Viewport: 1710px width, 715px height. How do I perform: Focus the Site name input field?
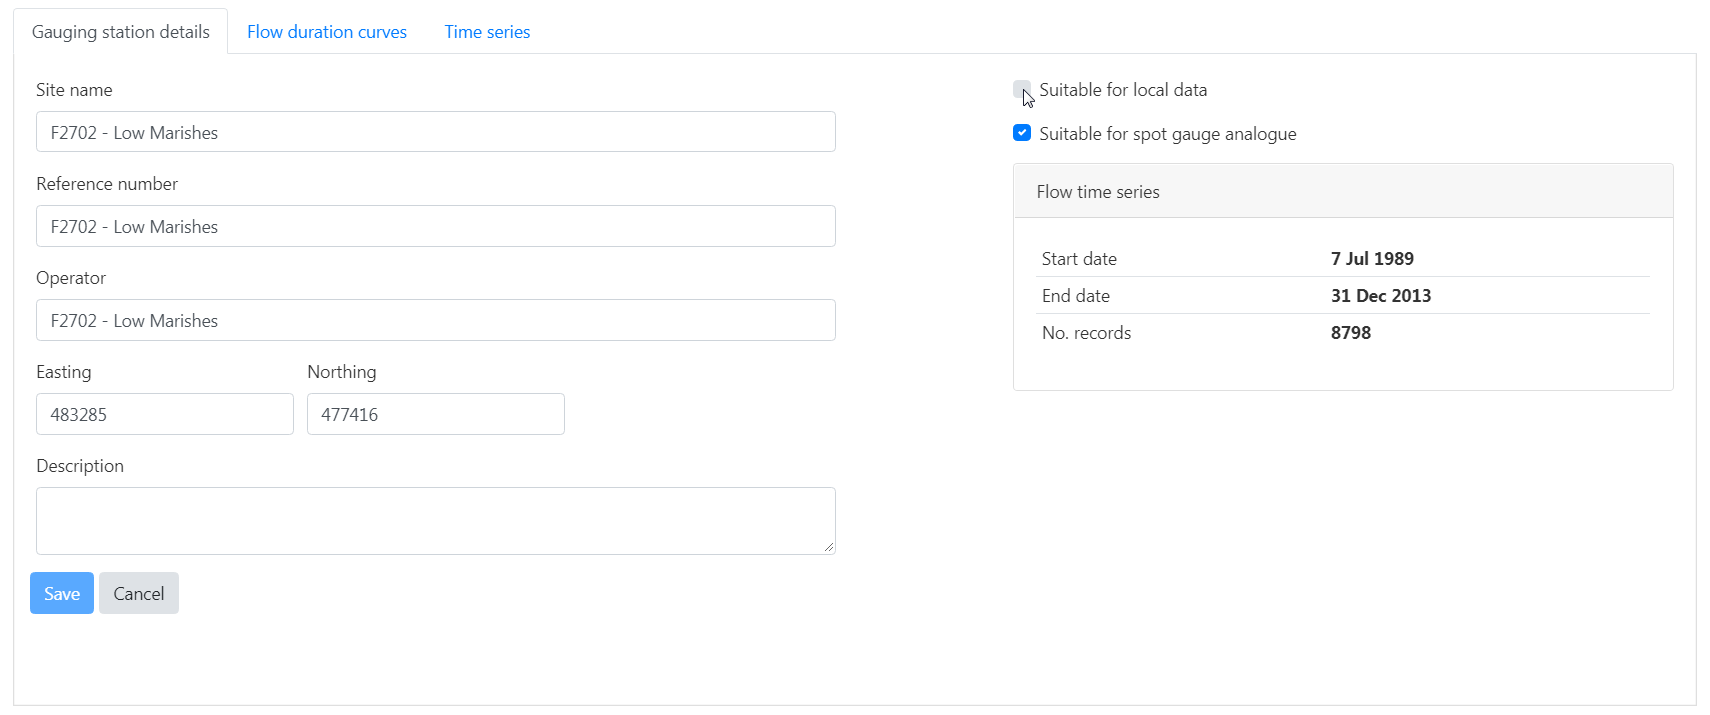435,132
